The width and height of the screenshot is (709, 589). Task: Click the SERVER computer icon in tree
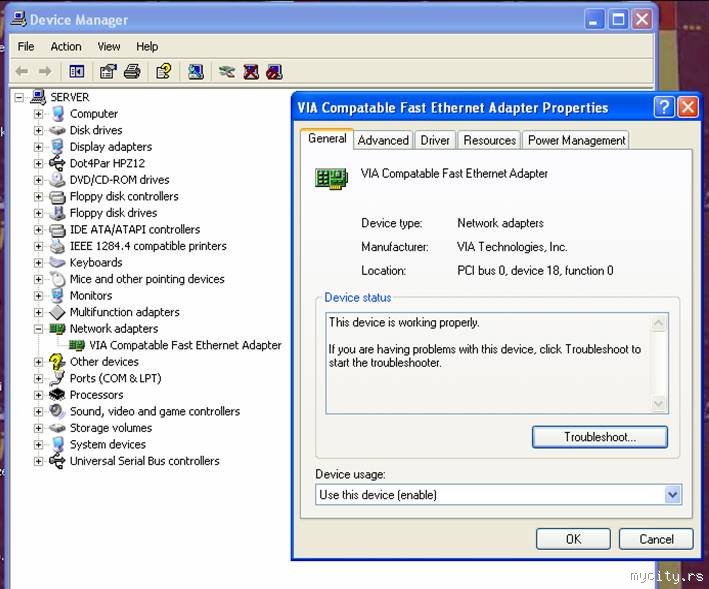coord(38,97)
